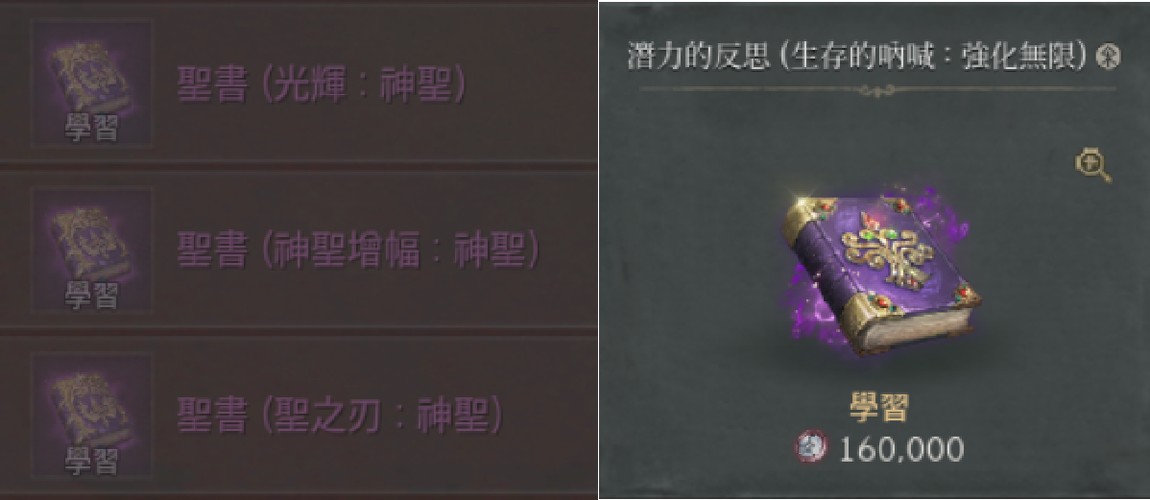Select the large purple book image
This screenshot has width=1150, height=500.
click(x=879, y=274)
